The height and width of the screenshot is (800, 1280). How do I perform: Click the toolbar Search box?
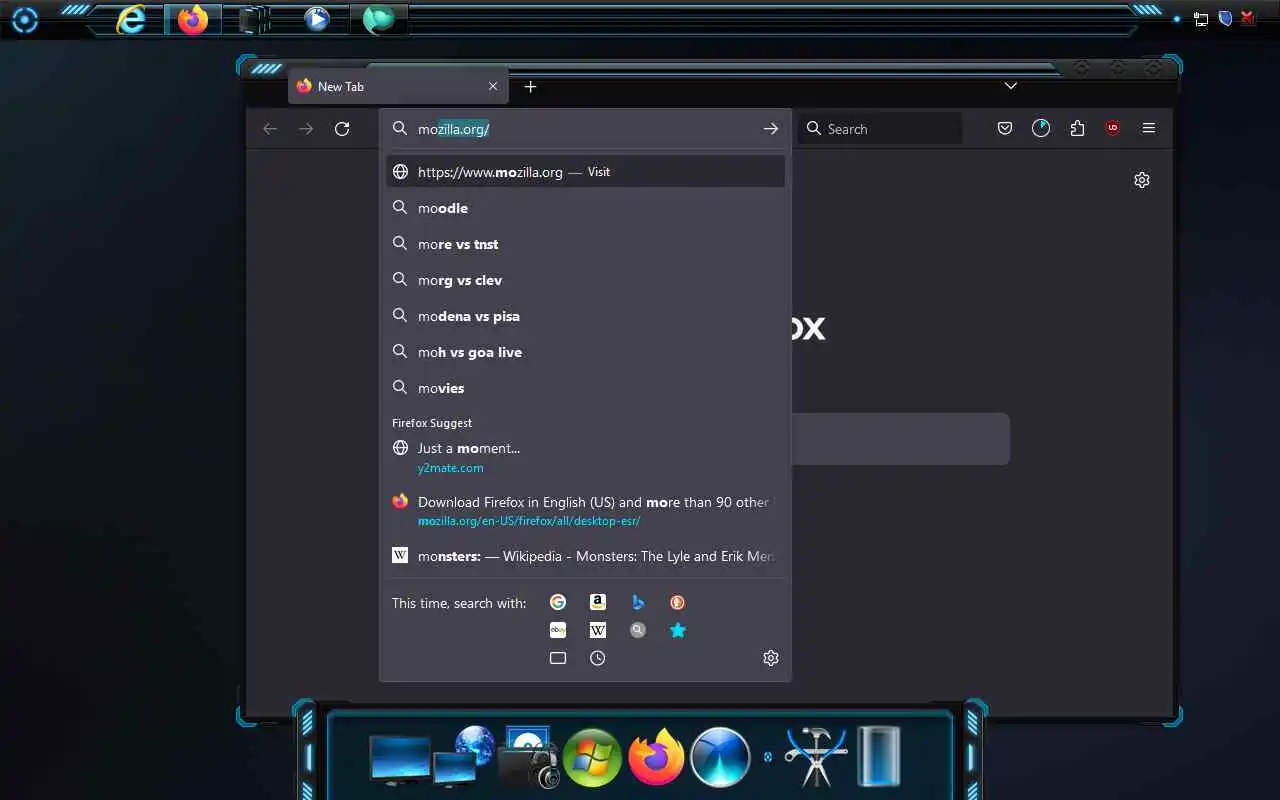(x=880, y=129)
